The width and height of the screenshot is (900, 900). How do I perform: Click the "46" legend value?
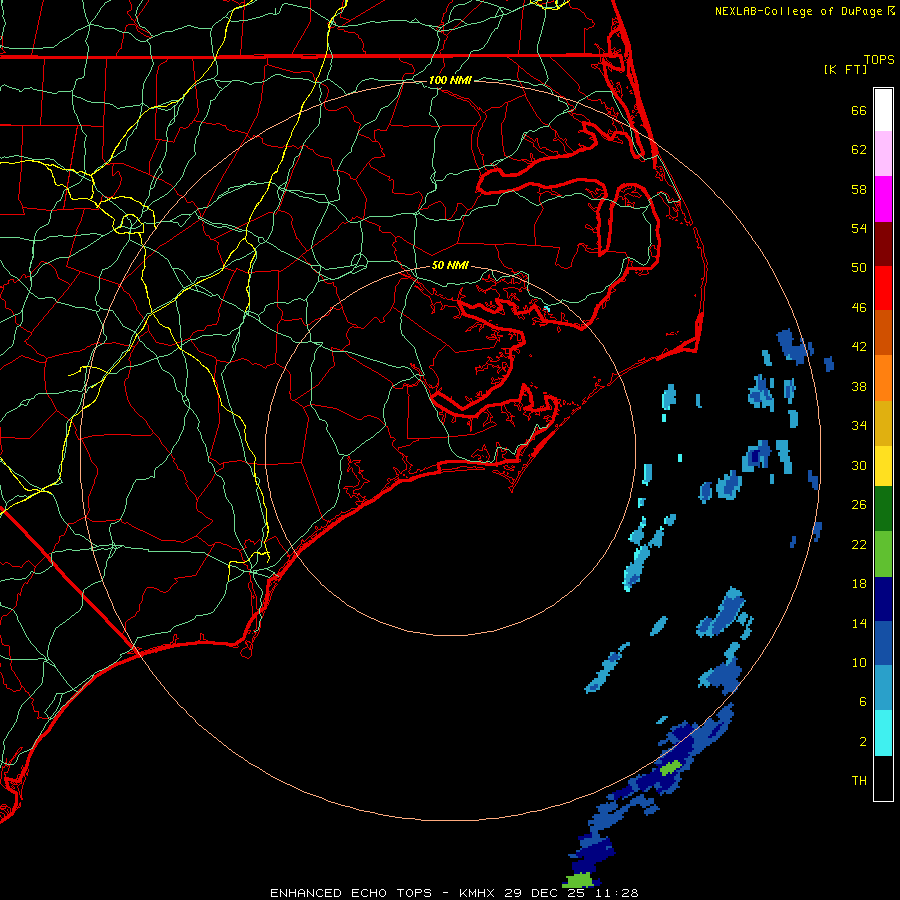pos(859,308)
